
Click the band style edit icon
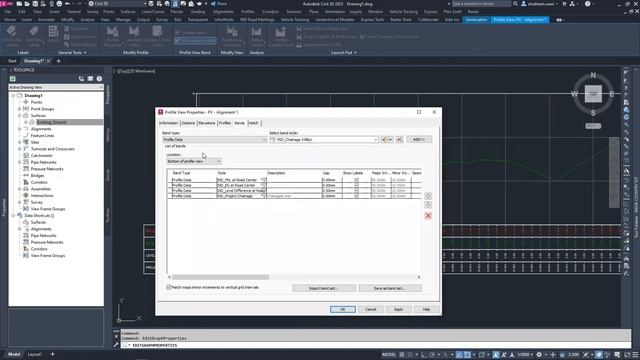click(x=384, y=140)
